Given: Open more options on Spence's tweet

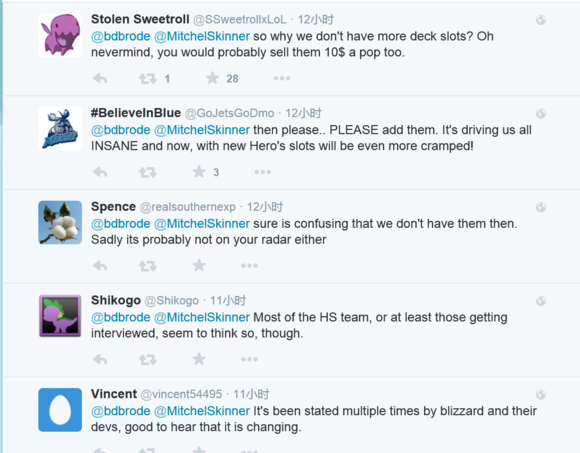Looking at the screenshot, I should [249, 265].
